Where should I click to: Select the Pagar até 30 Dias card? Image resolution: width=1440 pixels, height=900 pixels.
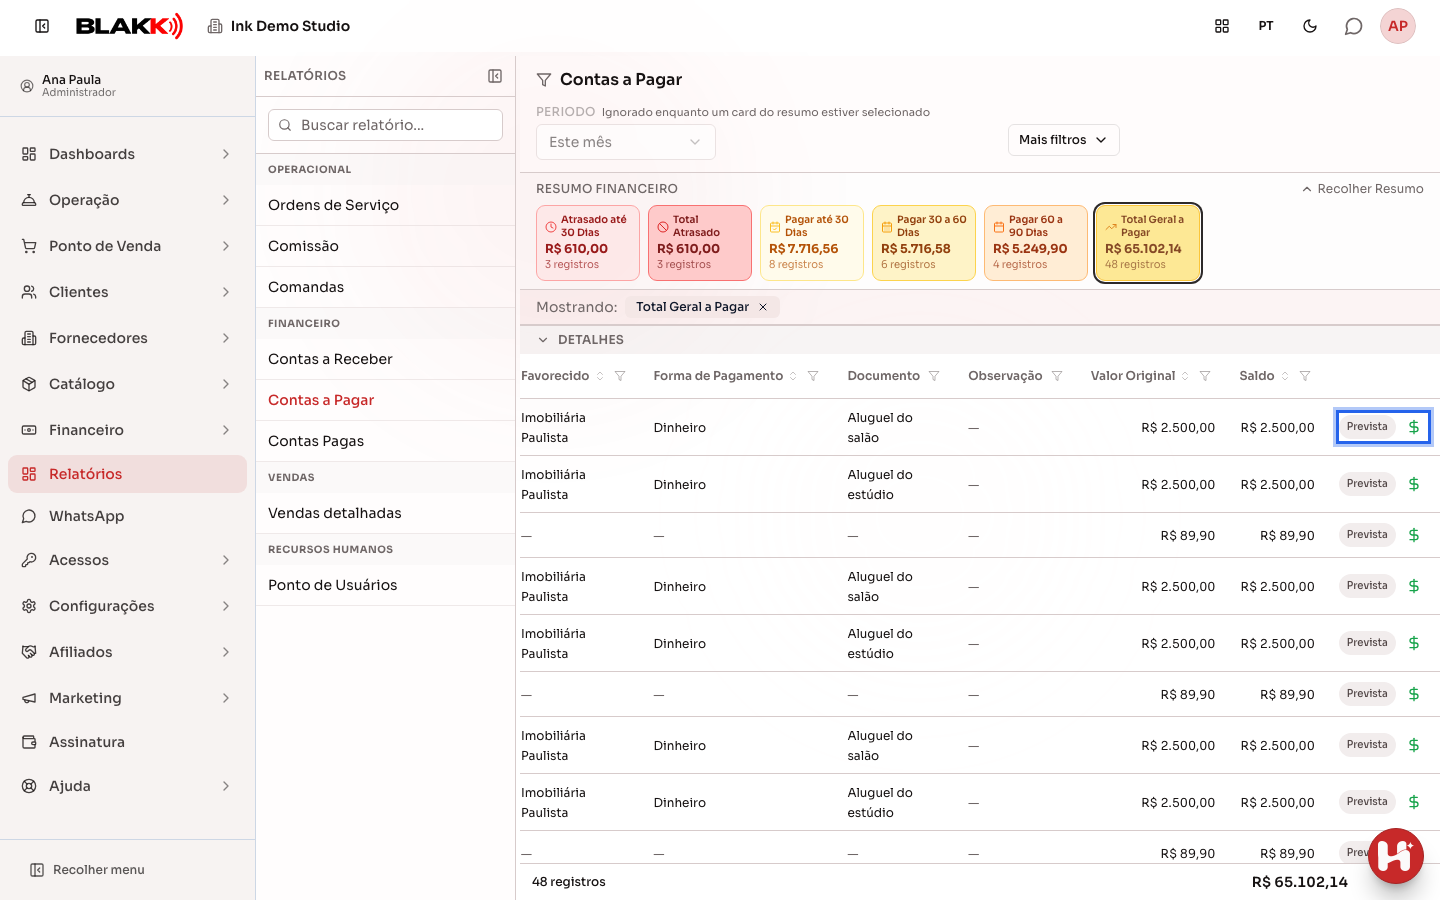point(812,243)
